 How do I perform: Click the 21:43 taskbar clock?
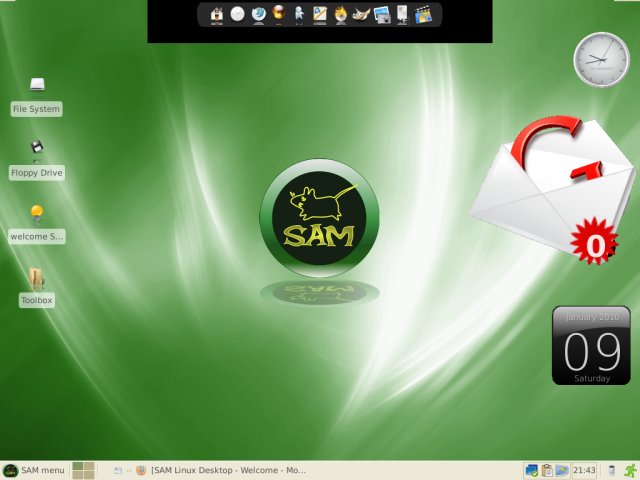tap(584, 470)
